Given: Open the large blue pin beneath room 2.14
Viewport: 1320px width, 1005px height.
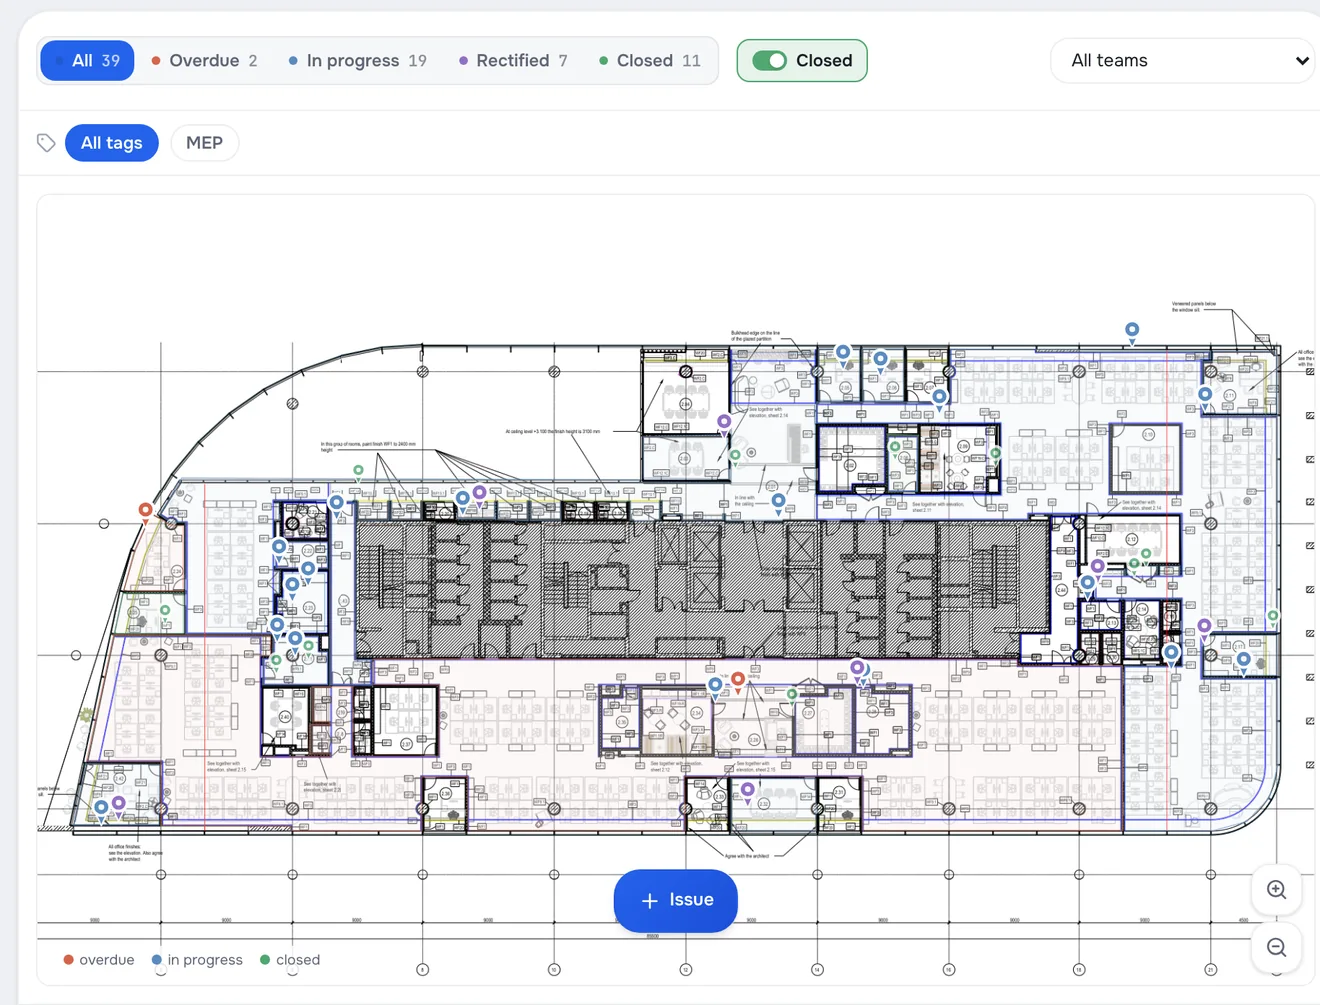Looking at the screenshot, I should (1171, 655).
